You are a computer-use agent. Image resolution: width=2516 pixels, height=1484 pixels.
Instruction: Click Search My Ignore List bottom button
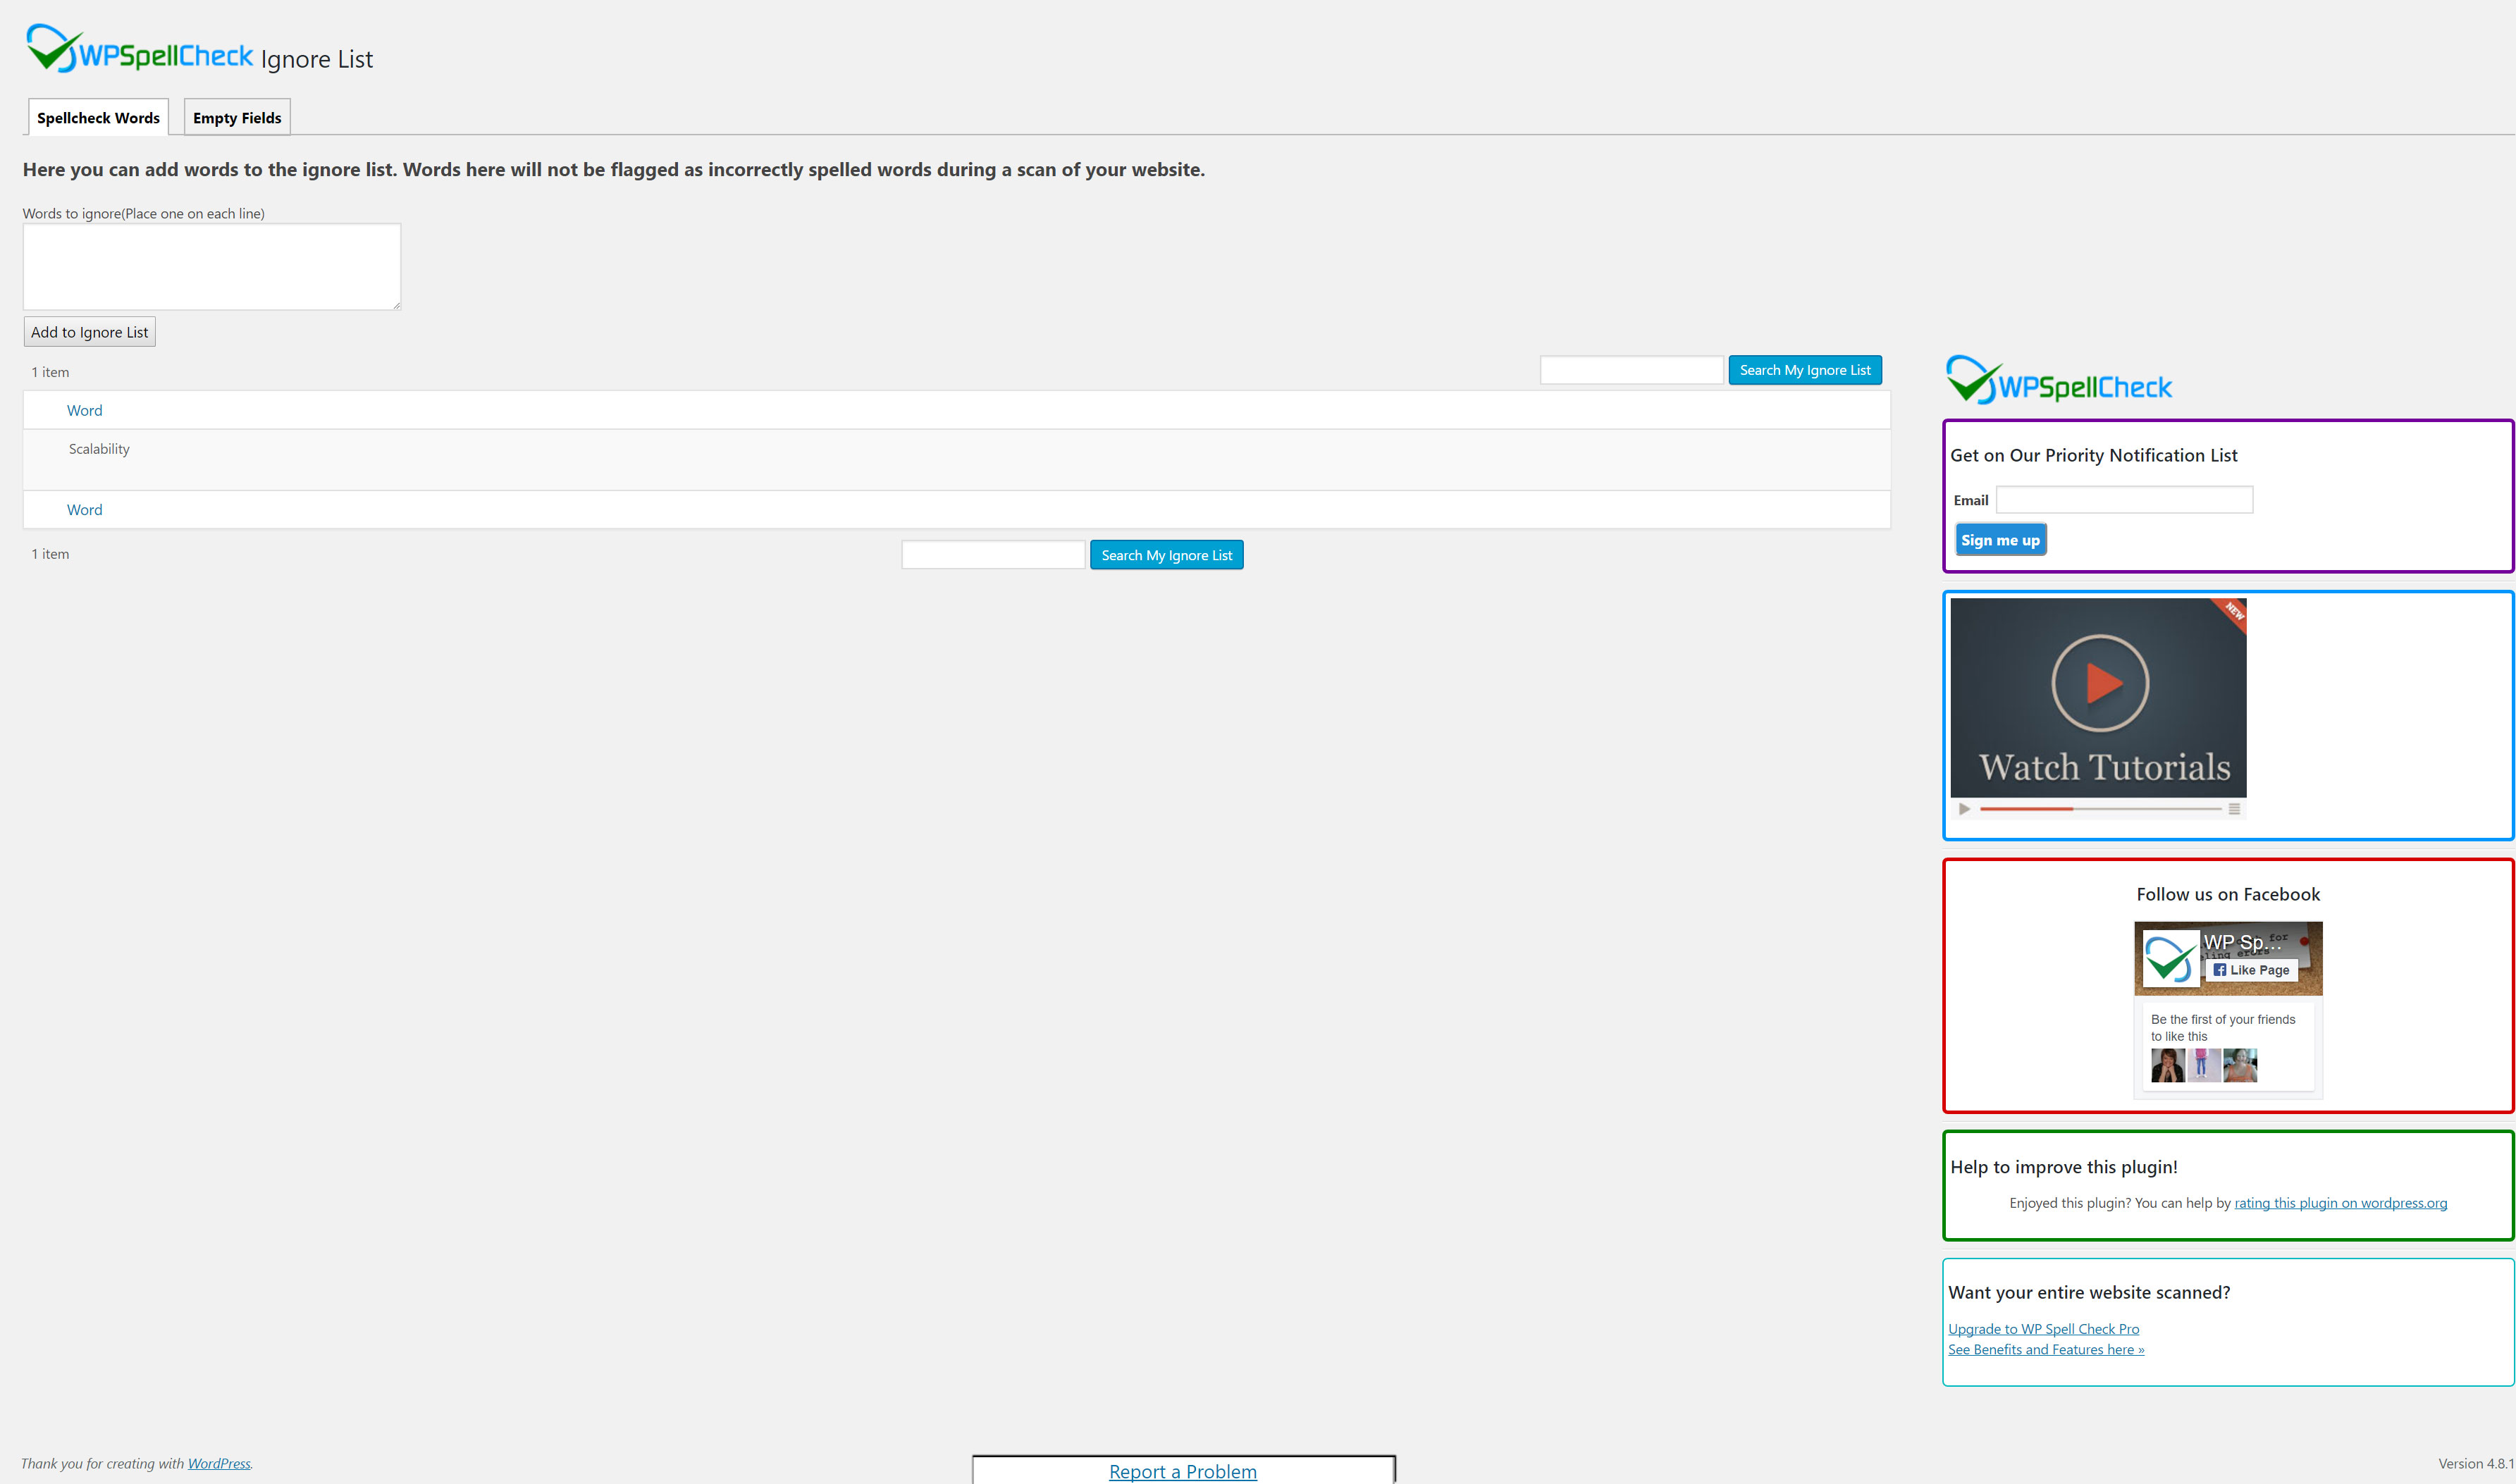[1166, 555]
